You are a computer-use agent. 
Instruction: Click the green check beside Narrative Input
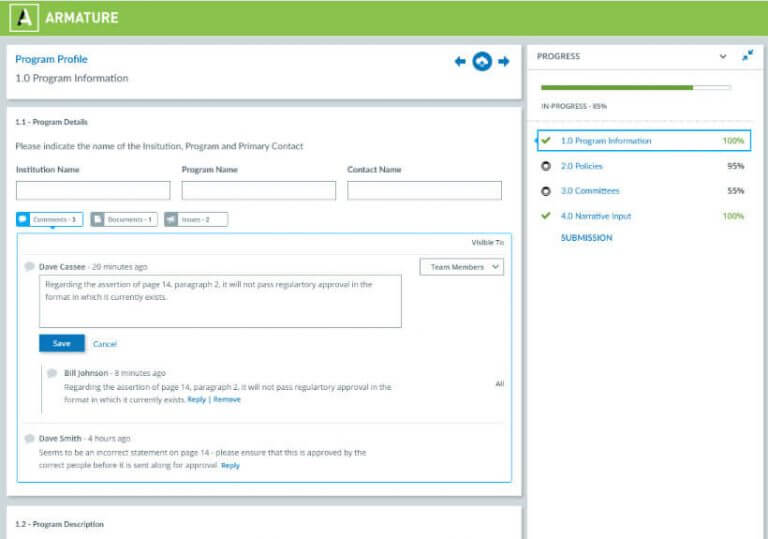[546, 216]
